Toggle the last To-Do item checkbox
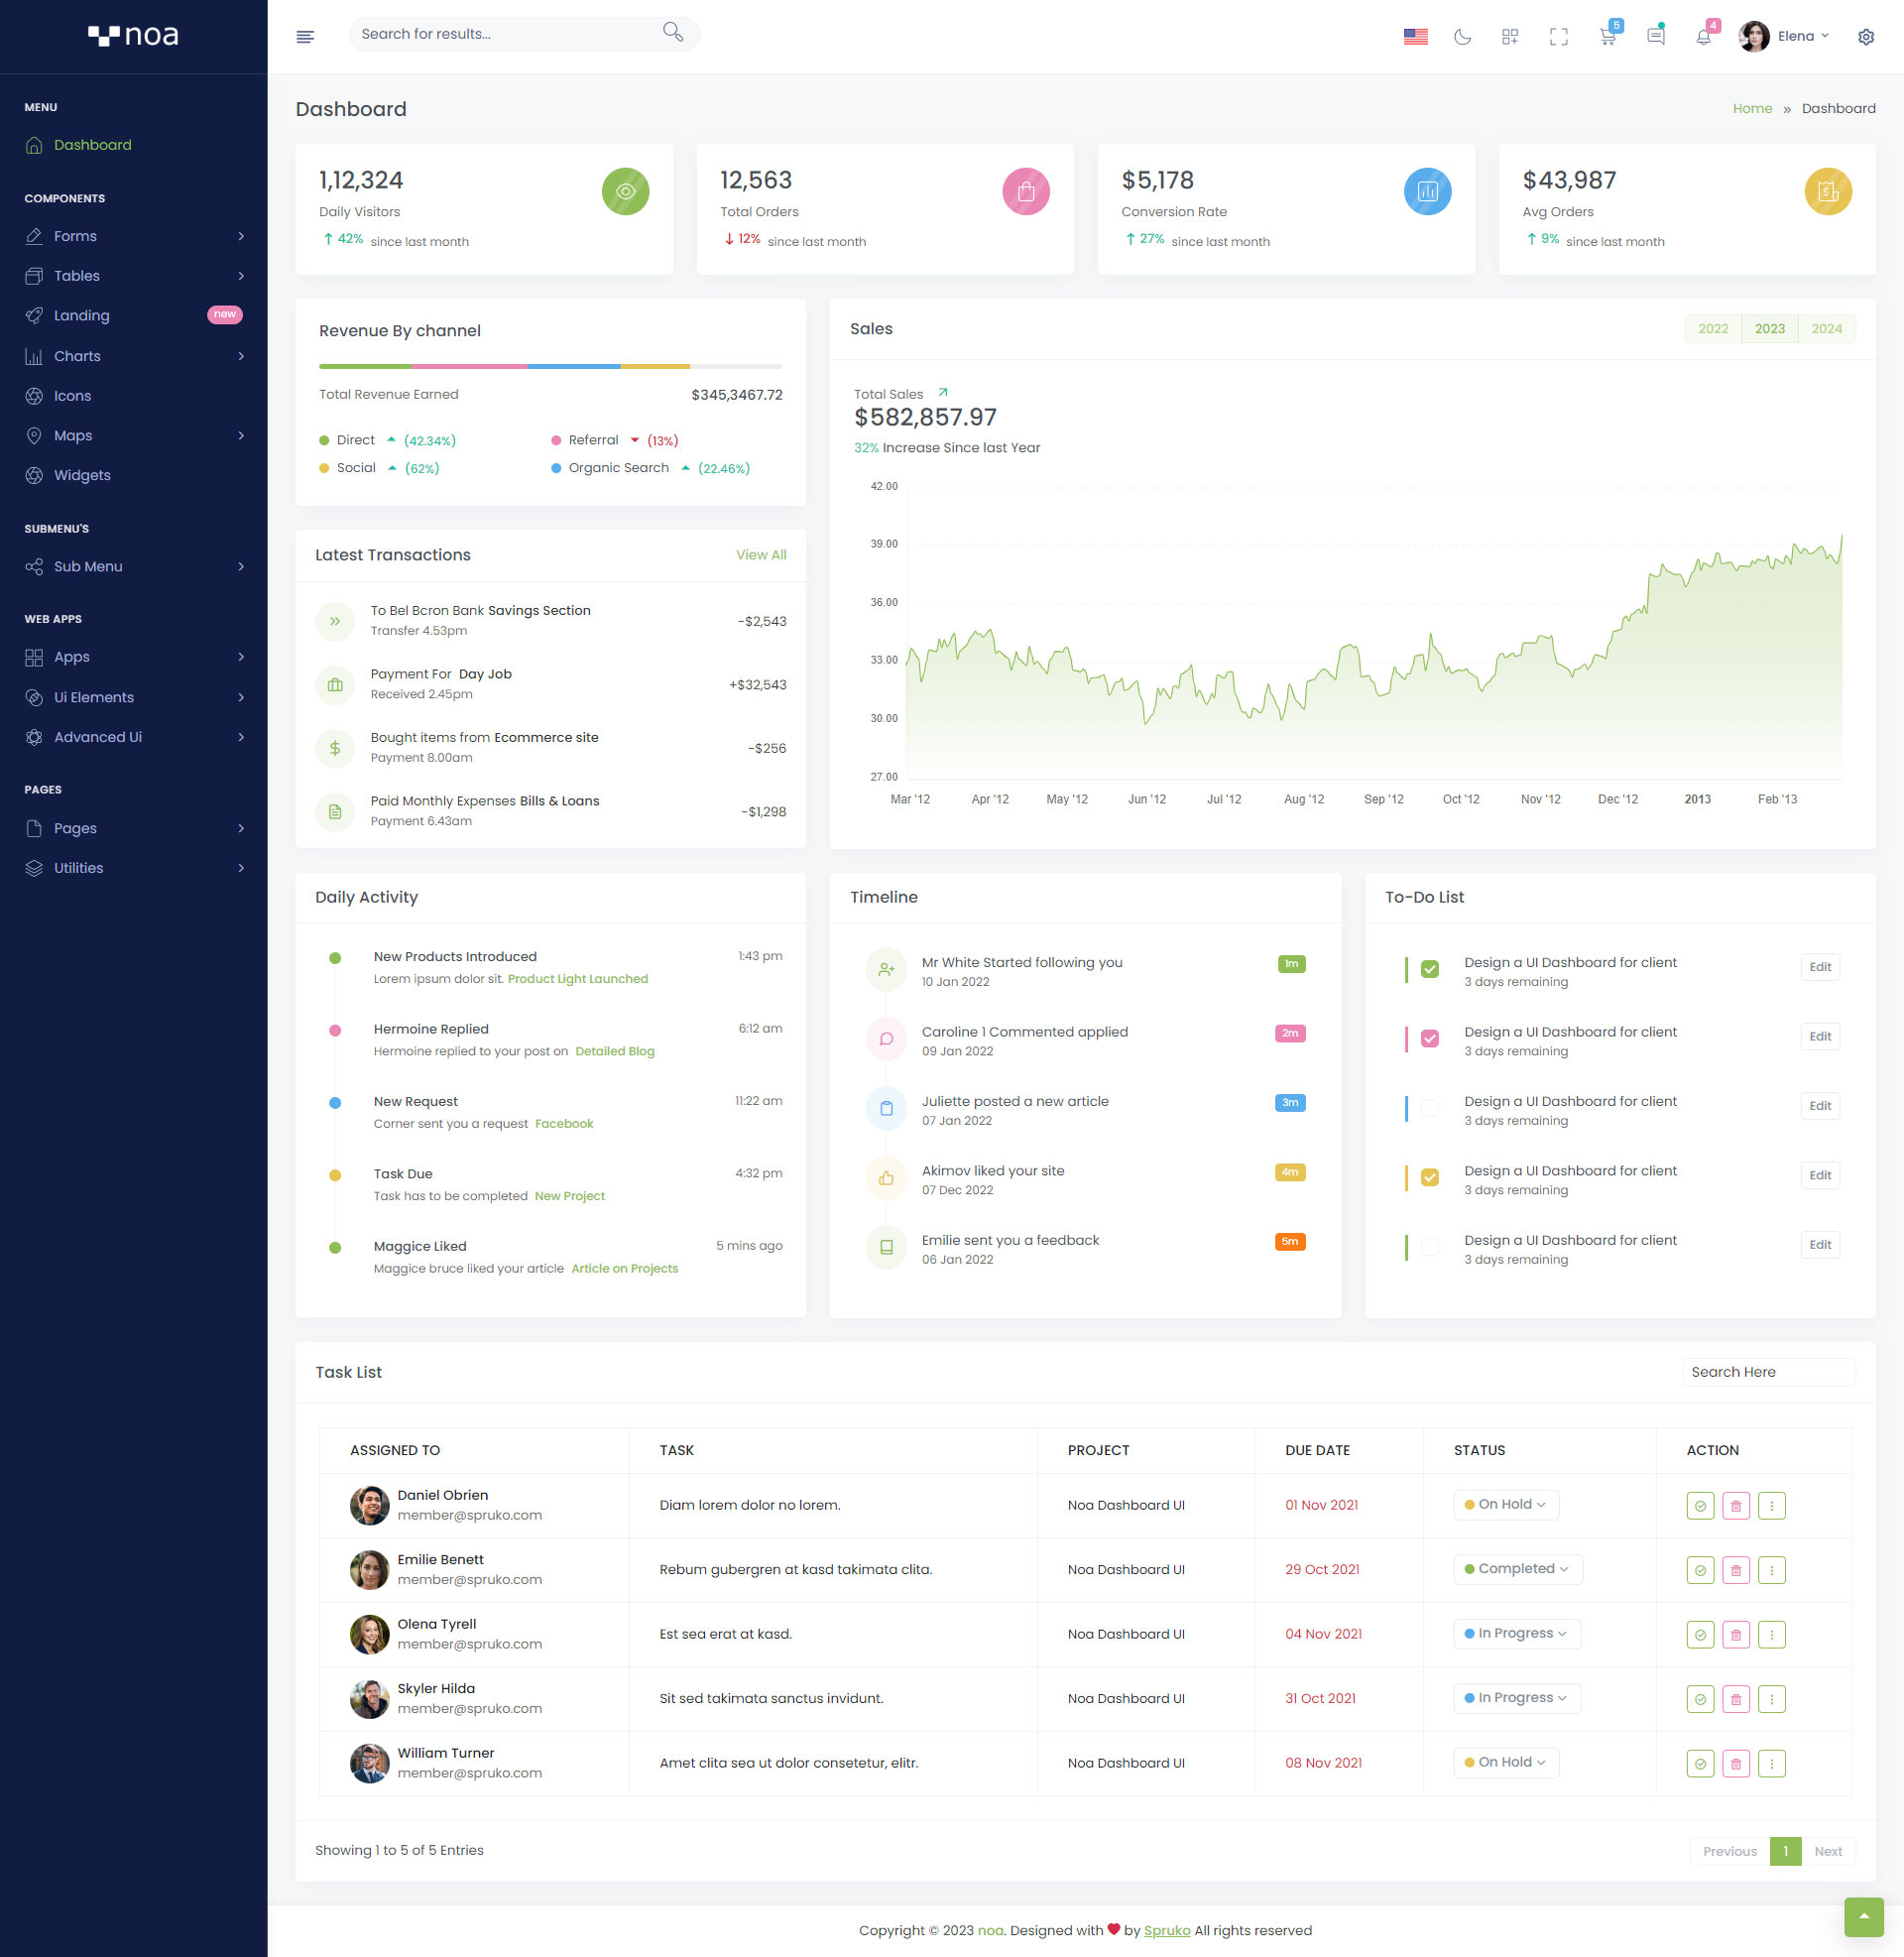The height and width of the screenshot is (1957, 1904). coord(1430,1247)
